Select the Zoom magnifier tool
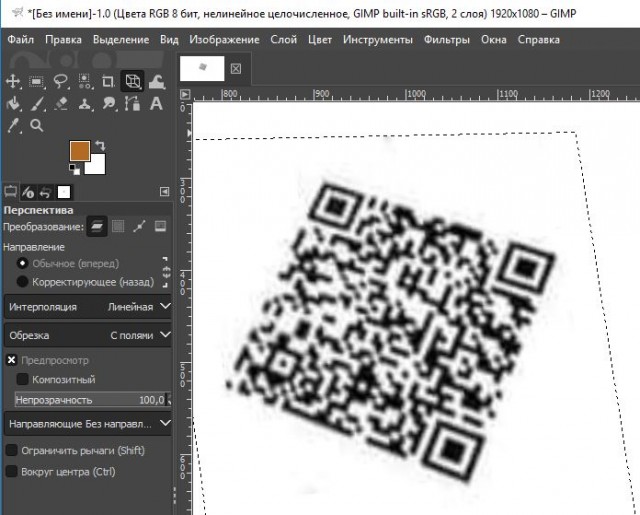Viewport: 640px width, 515px height. [37, 126]
